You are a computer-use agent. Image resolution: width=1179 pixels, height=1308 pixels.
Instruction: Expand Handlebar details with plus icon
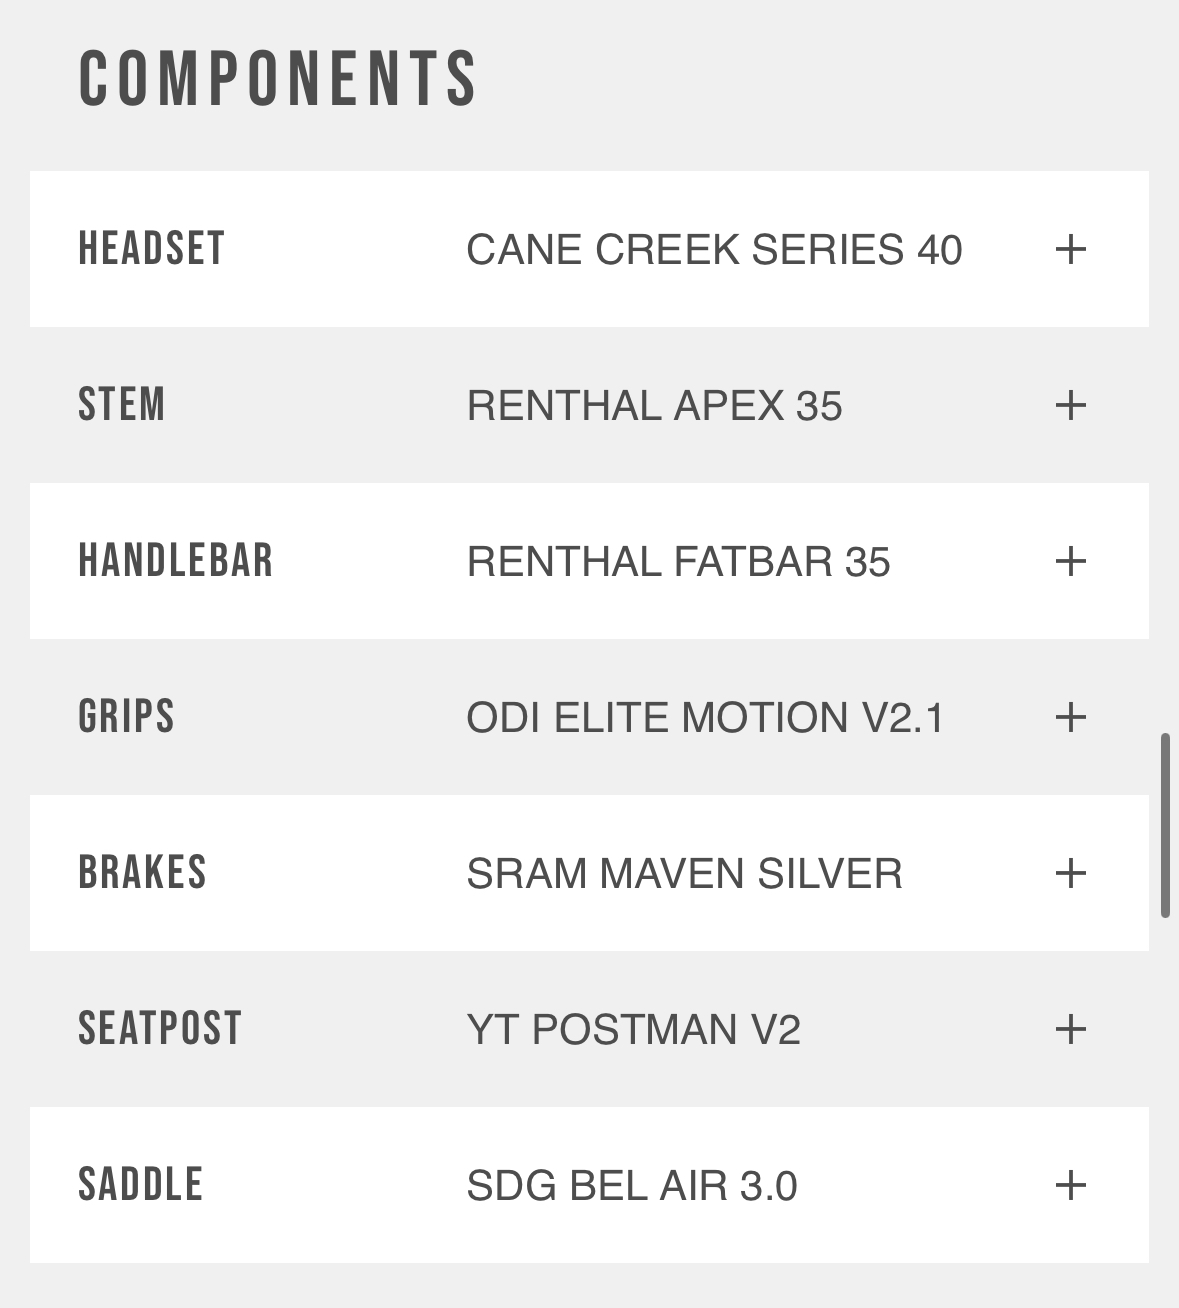click(1070, 561)
